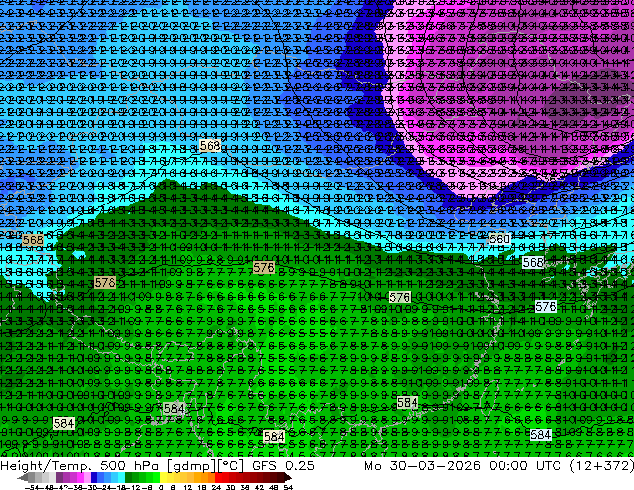Viewport: 634px width, 490px height.
Task: Click the '-54' legend scale value
Action: pyautogui.click(x=30, y=488)
